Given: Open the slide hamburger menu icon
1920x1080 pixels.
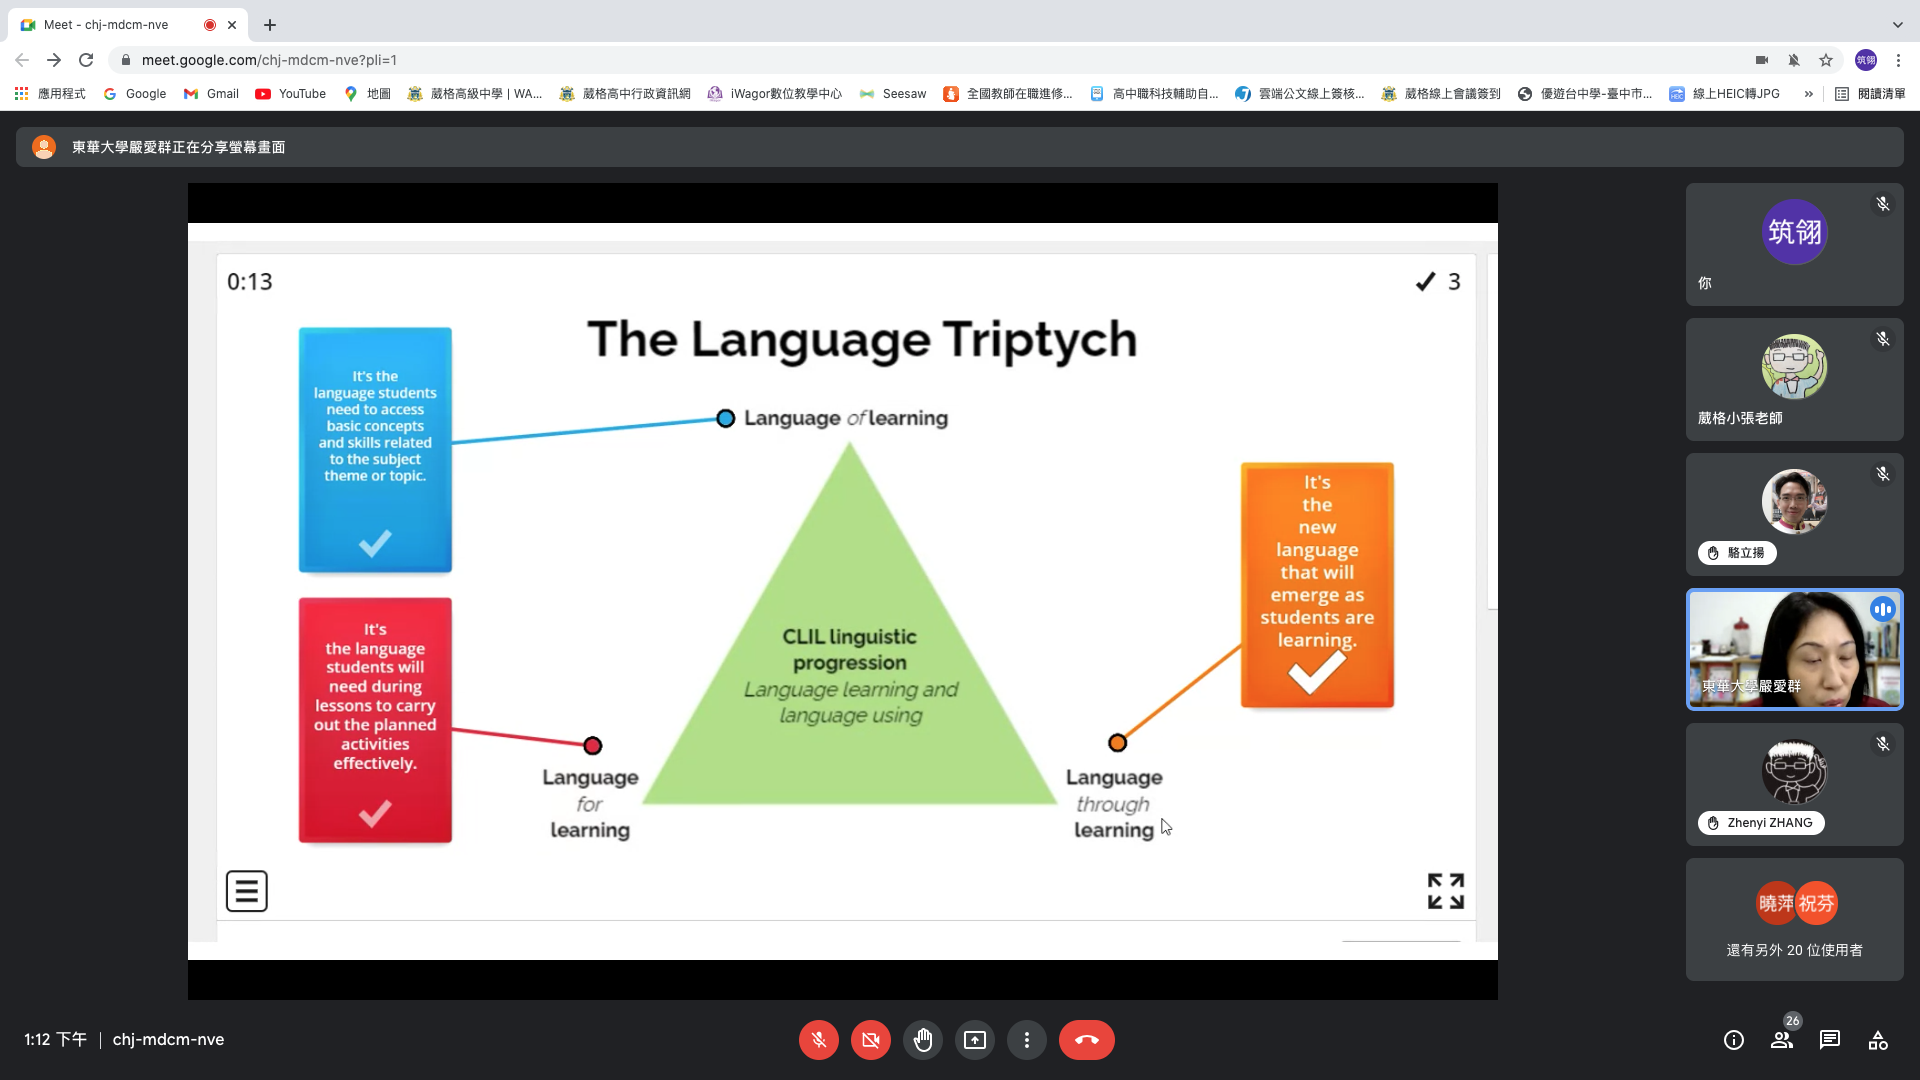Looking at the screenshot, I should tap(246, 891).
